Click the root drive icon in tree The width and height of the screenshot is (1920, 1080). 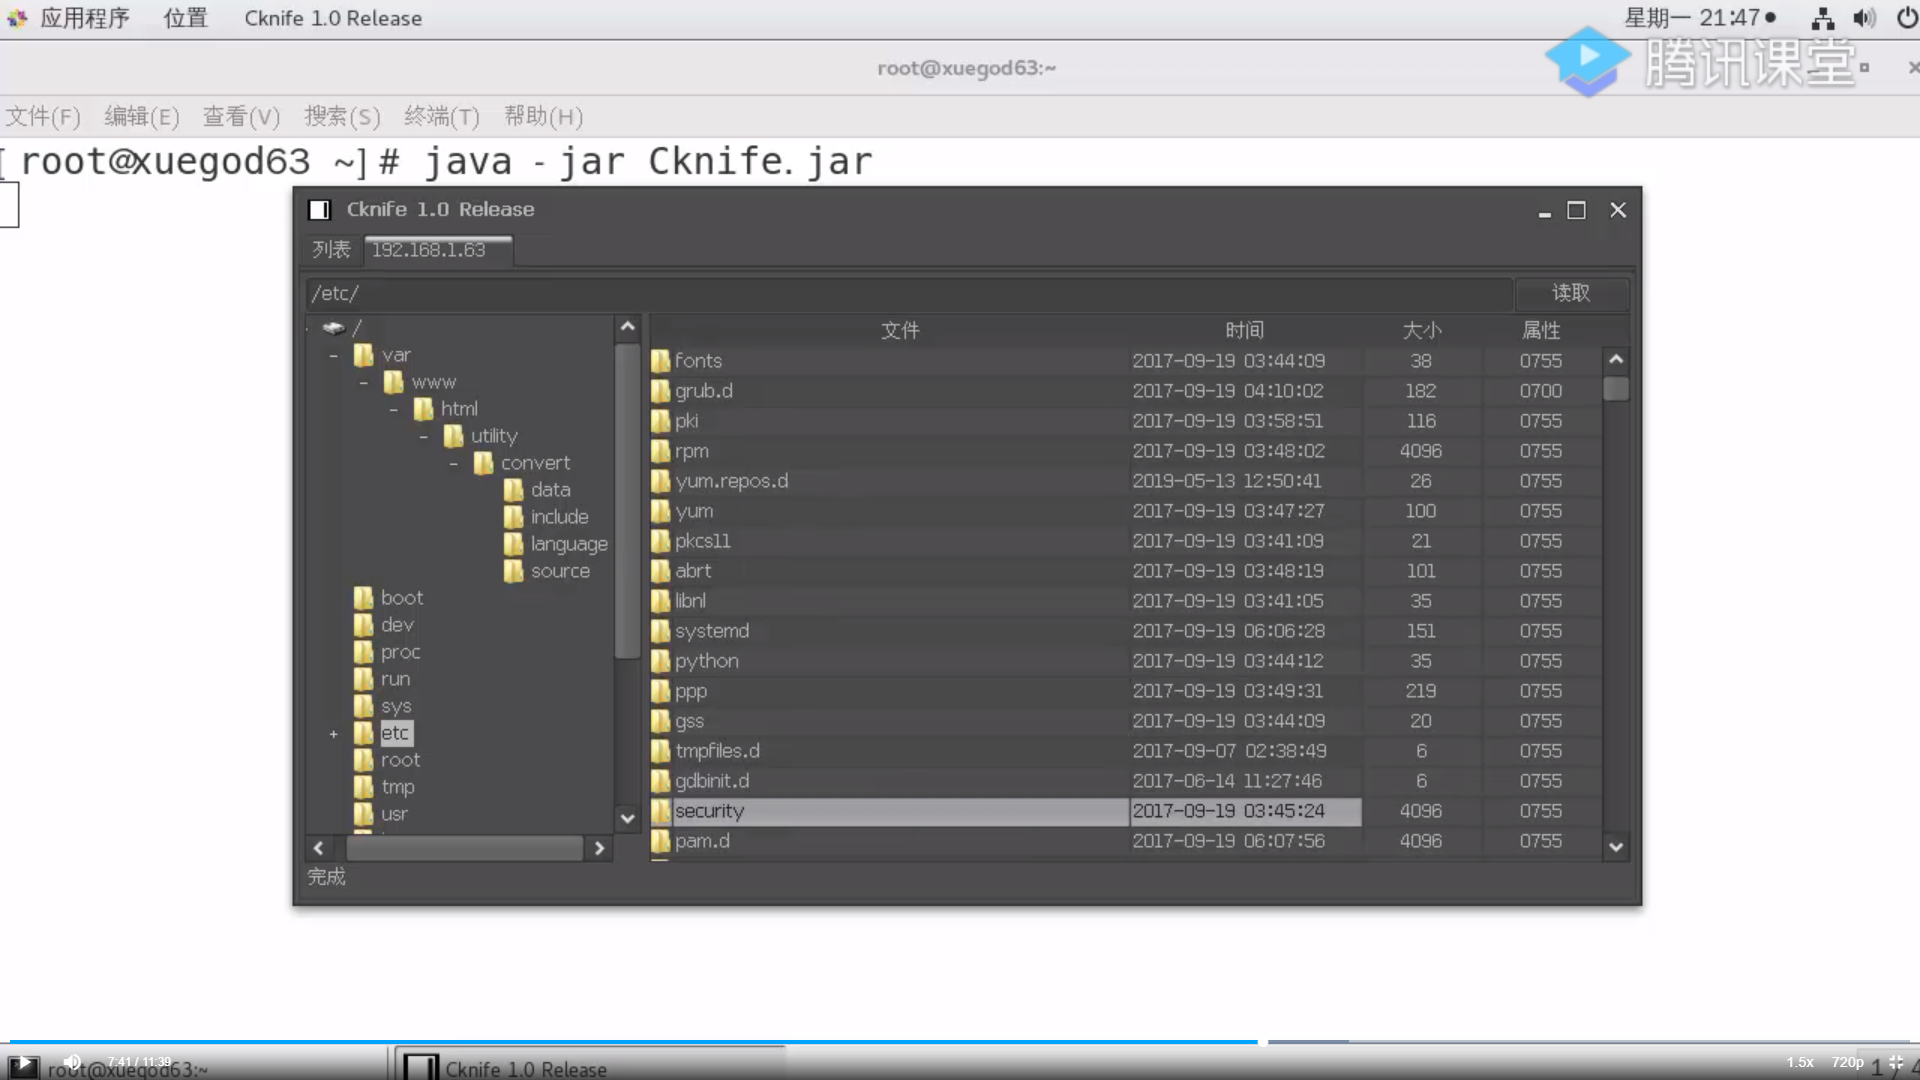click(x=333, y=328)
